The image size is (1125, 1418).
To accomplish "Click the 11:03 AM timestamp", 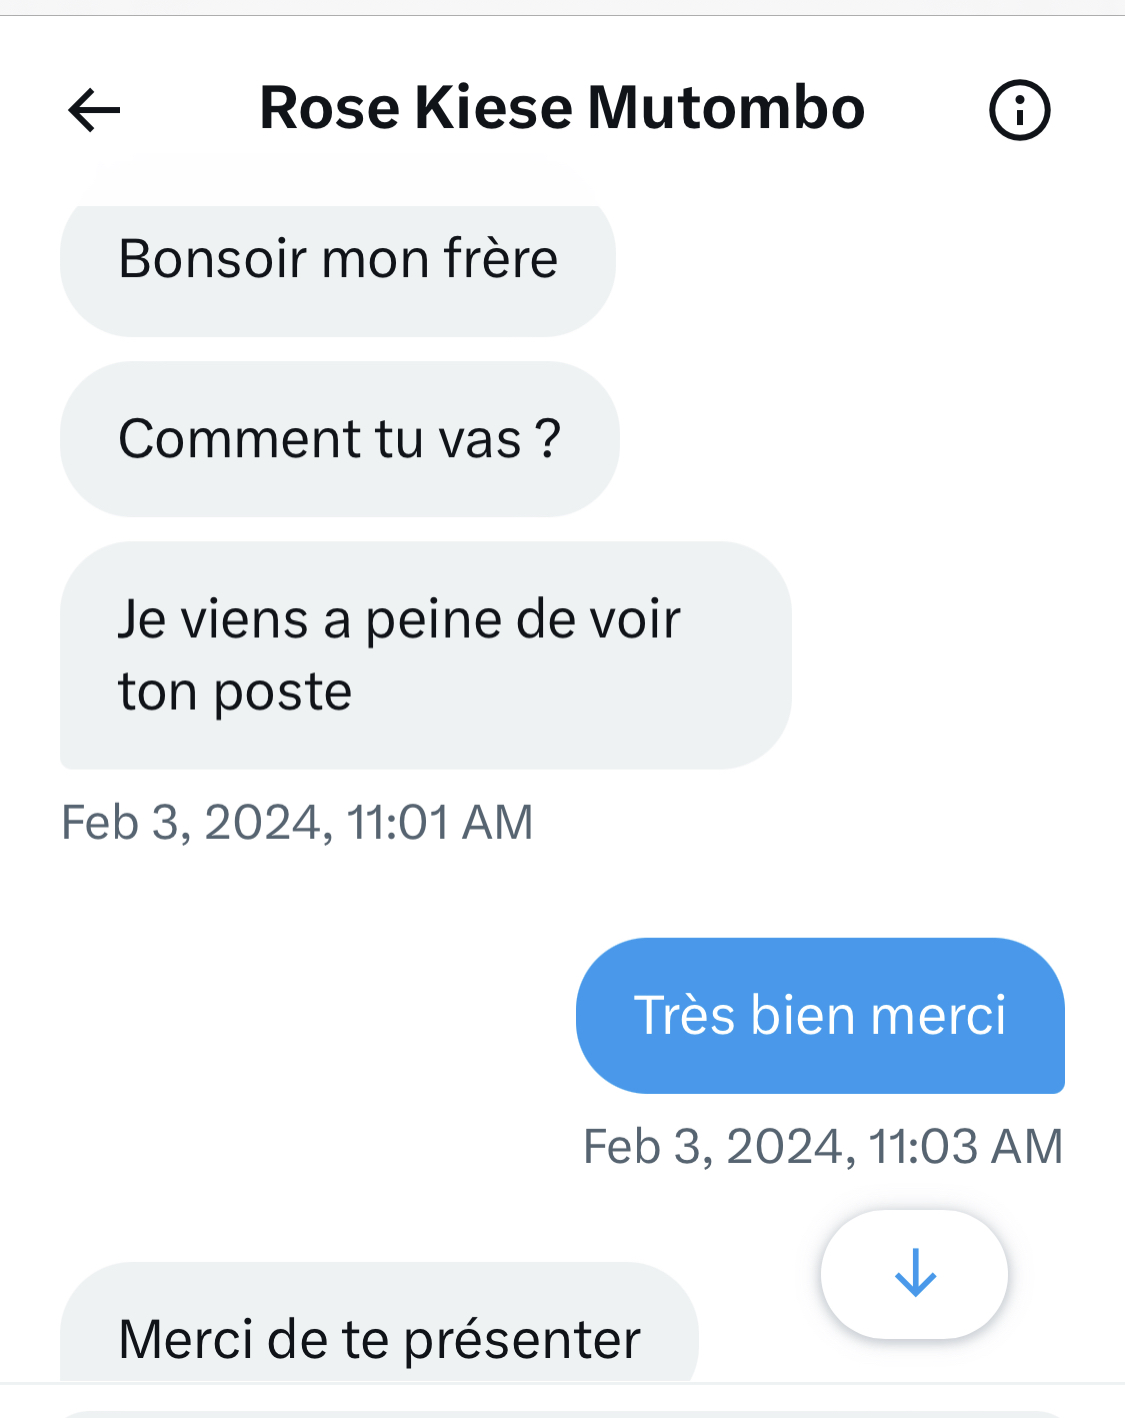I will 822,1146.
